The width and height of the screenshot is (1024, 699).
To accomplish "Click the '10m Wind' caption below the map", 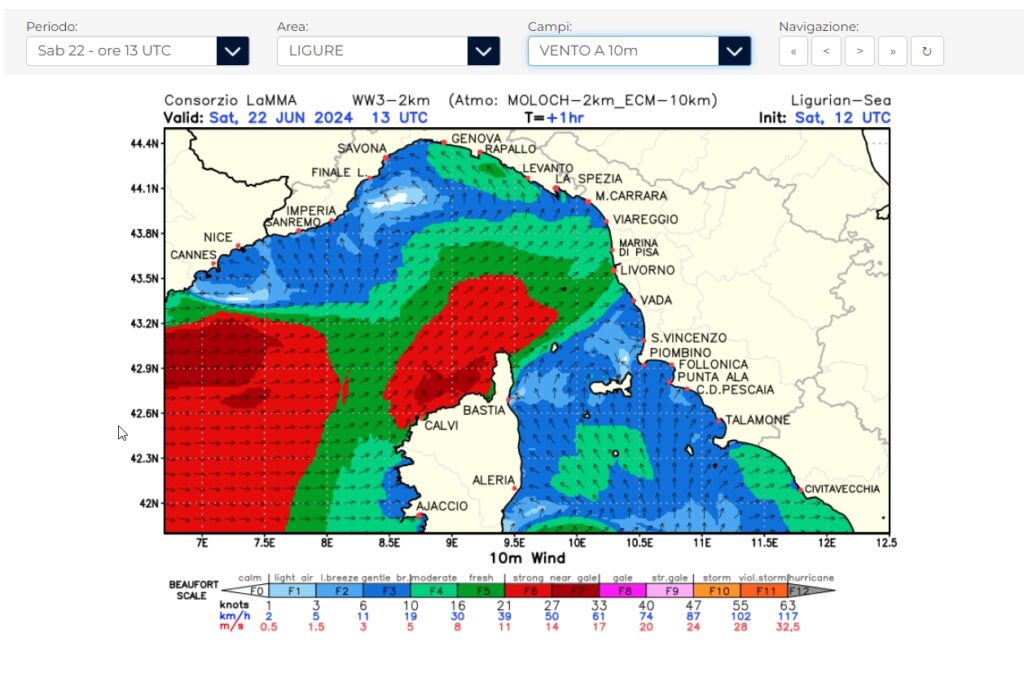I will 528,558.
